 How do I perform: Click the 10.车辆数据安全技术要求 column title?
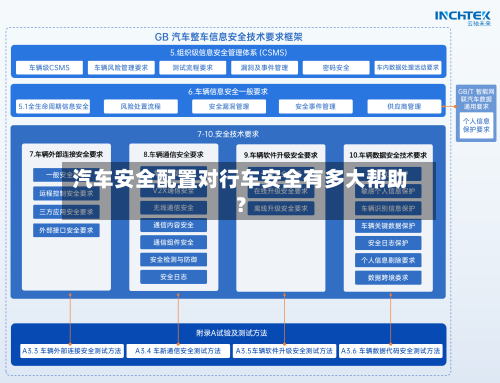coord(388,155)
